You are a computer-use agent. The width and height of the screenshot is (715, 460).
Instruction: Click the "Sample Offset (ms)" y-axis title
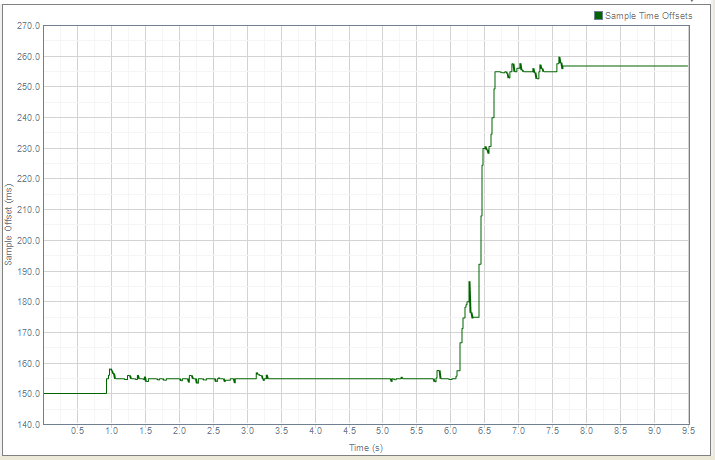tap(9, 225)
